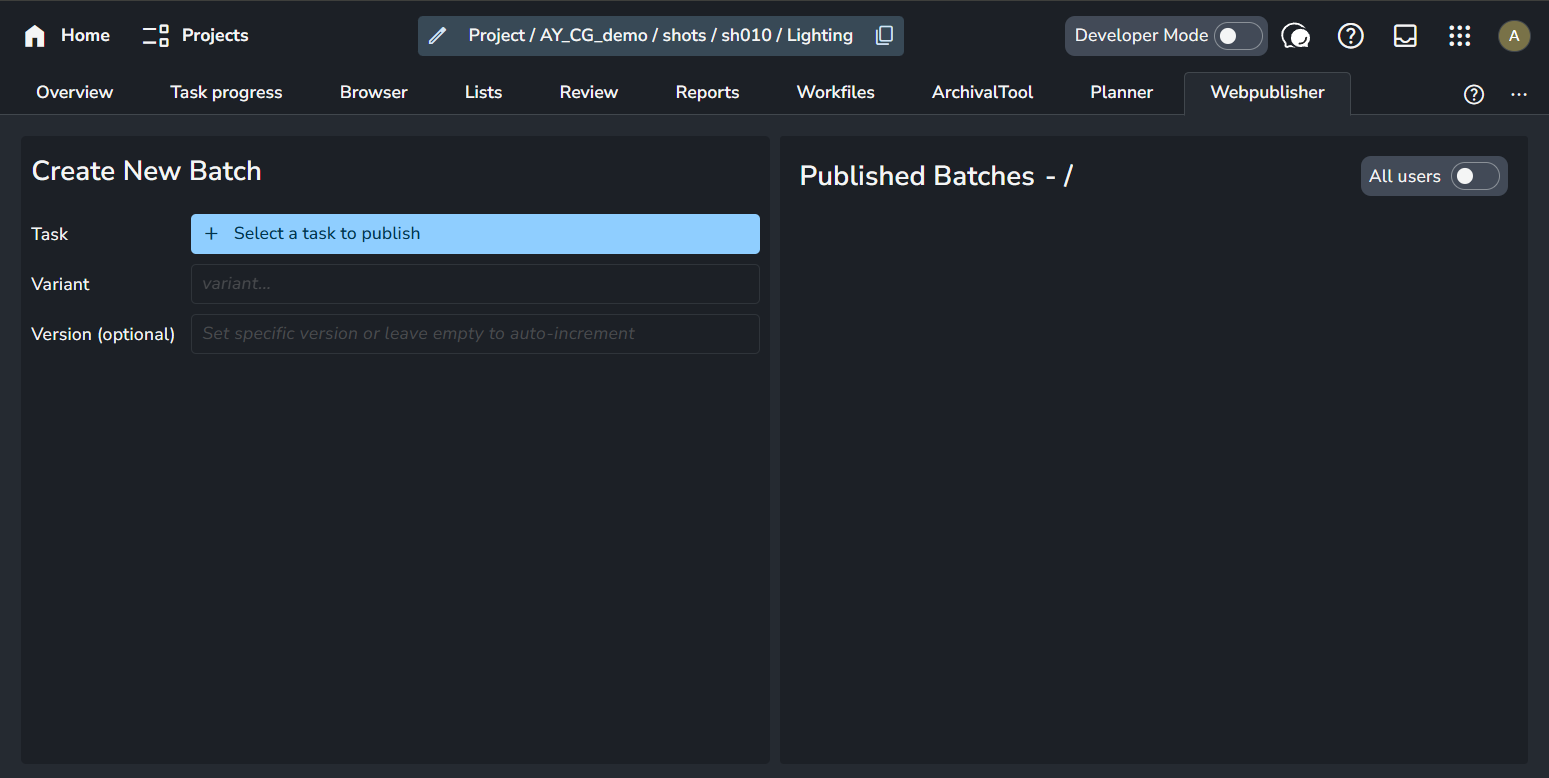Click the Variant input field
Screen dimensions: 1549x778
[x=475, y=284]
